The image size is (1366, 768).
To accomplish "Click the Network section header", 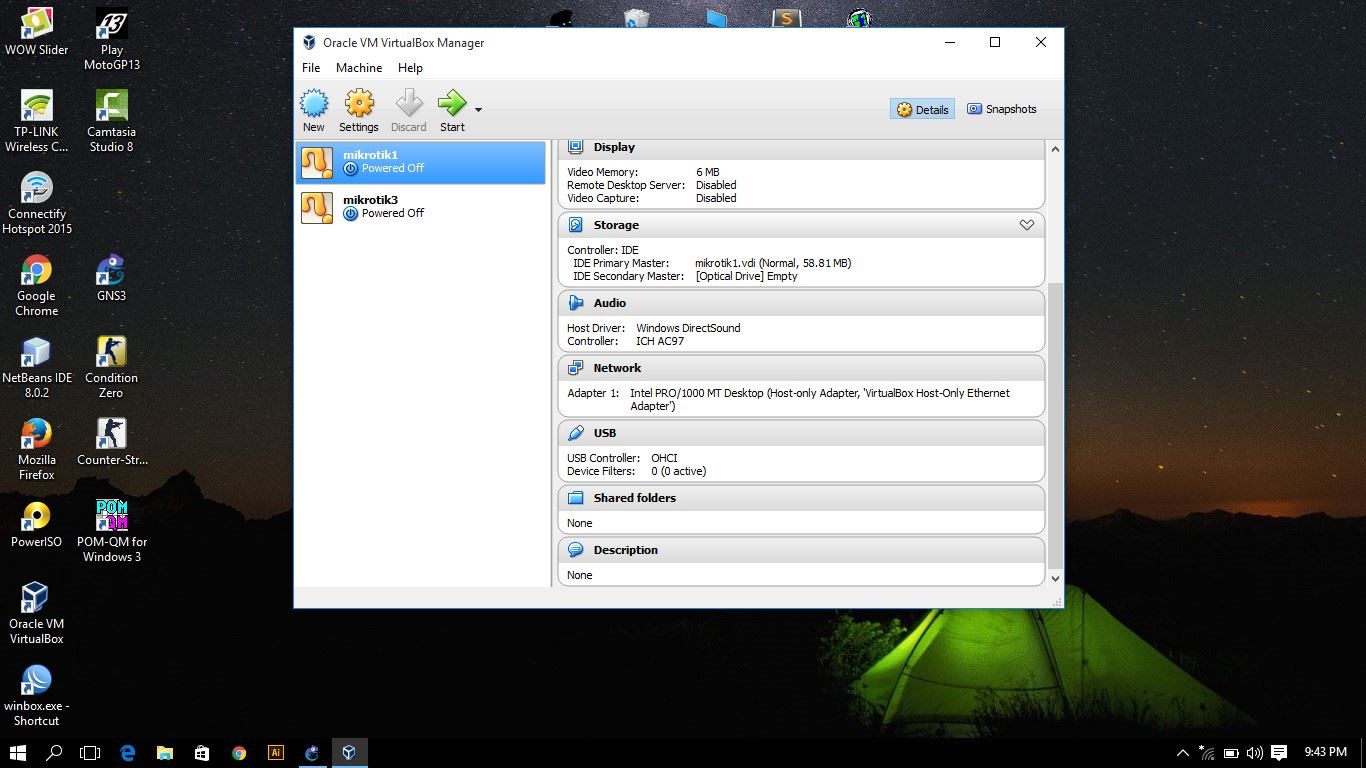I will coord(801,368).
